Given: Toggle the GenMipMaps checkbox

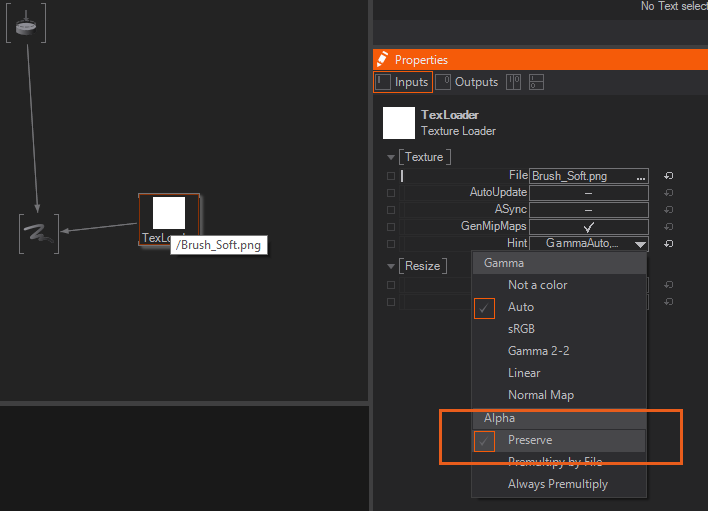Looking at the screenshot, I should coord(589,227).
